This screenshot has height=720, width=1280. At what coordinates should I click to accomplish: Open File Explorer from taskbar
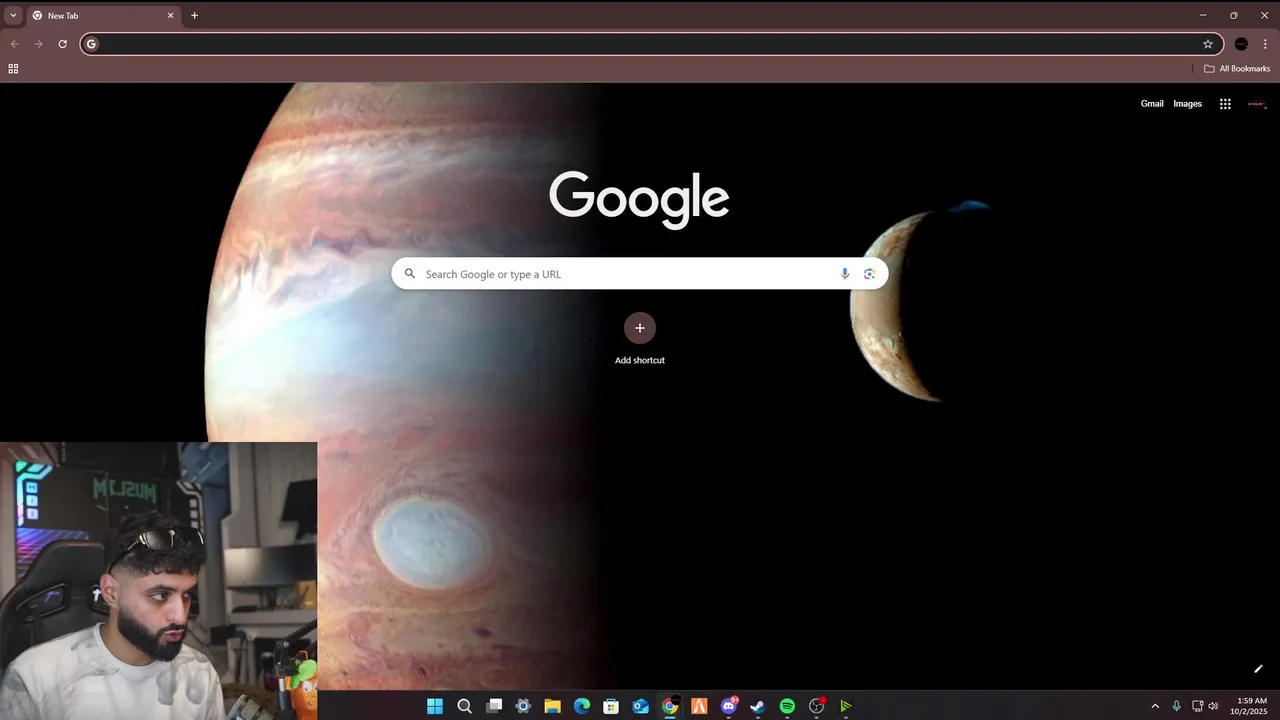tap(552, 706)
